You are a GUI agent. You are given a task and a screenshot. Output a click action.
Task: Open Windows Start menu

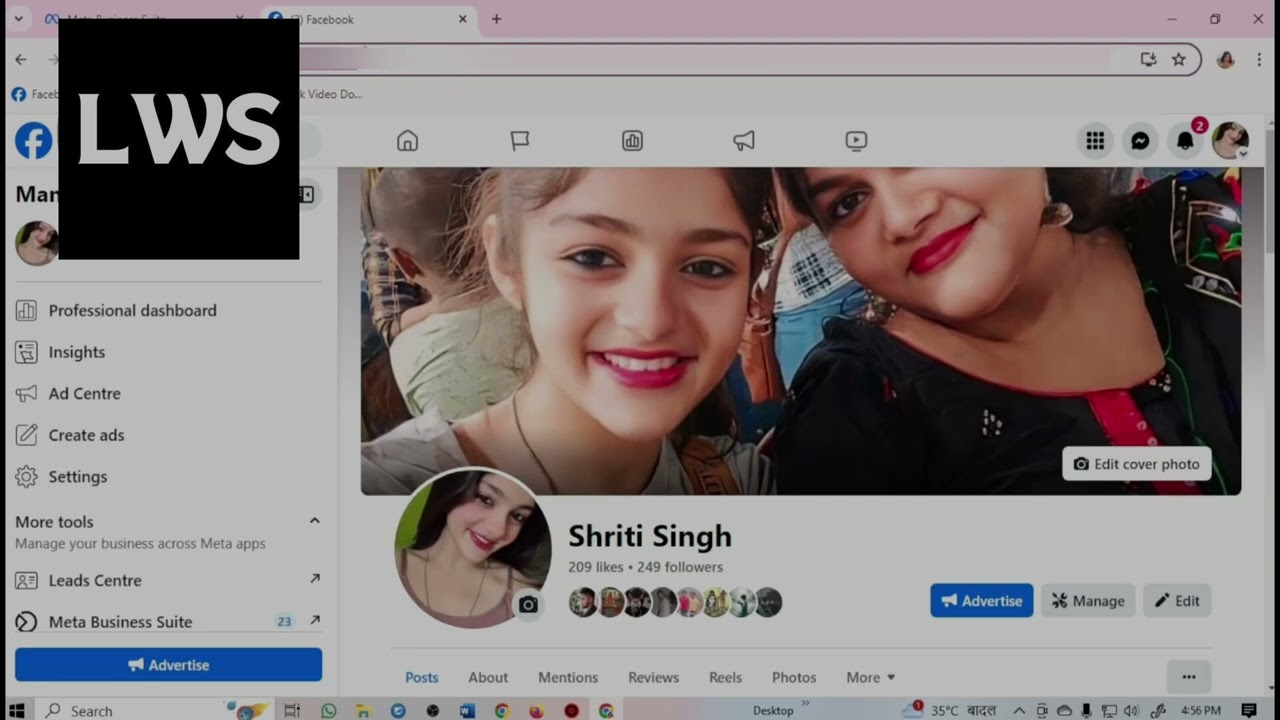tap(18, 710)
